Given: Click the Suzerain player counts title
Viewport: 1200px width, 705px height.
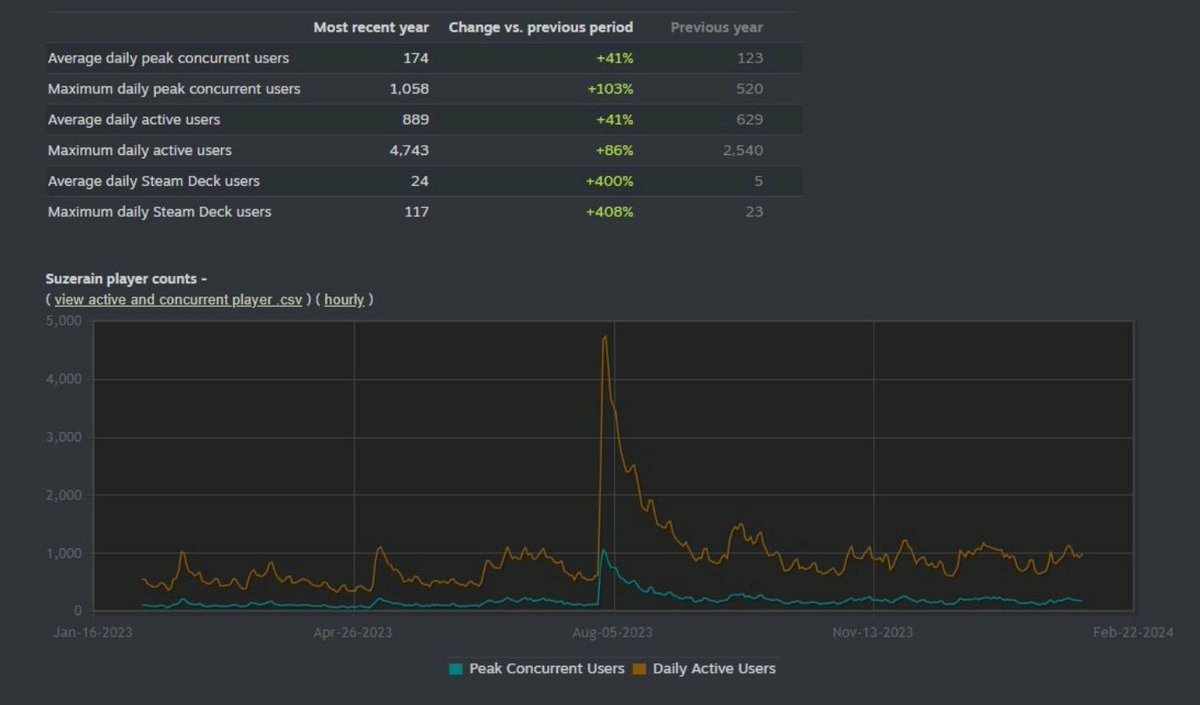Looking at the screenshot, I should coord(124,278).
